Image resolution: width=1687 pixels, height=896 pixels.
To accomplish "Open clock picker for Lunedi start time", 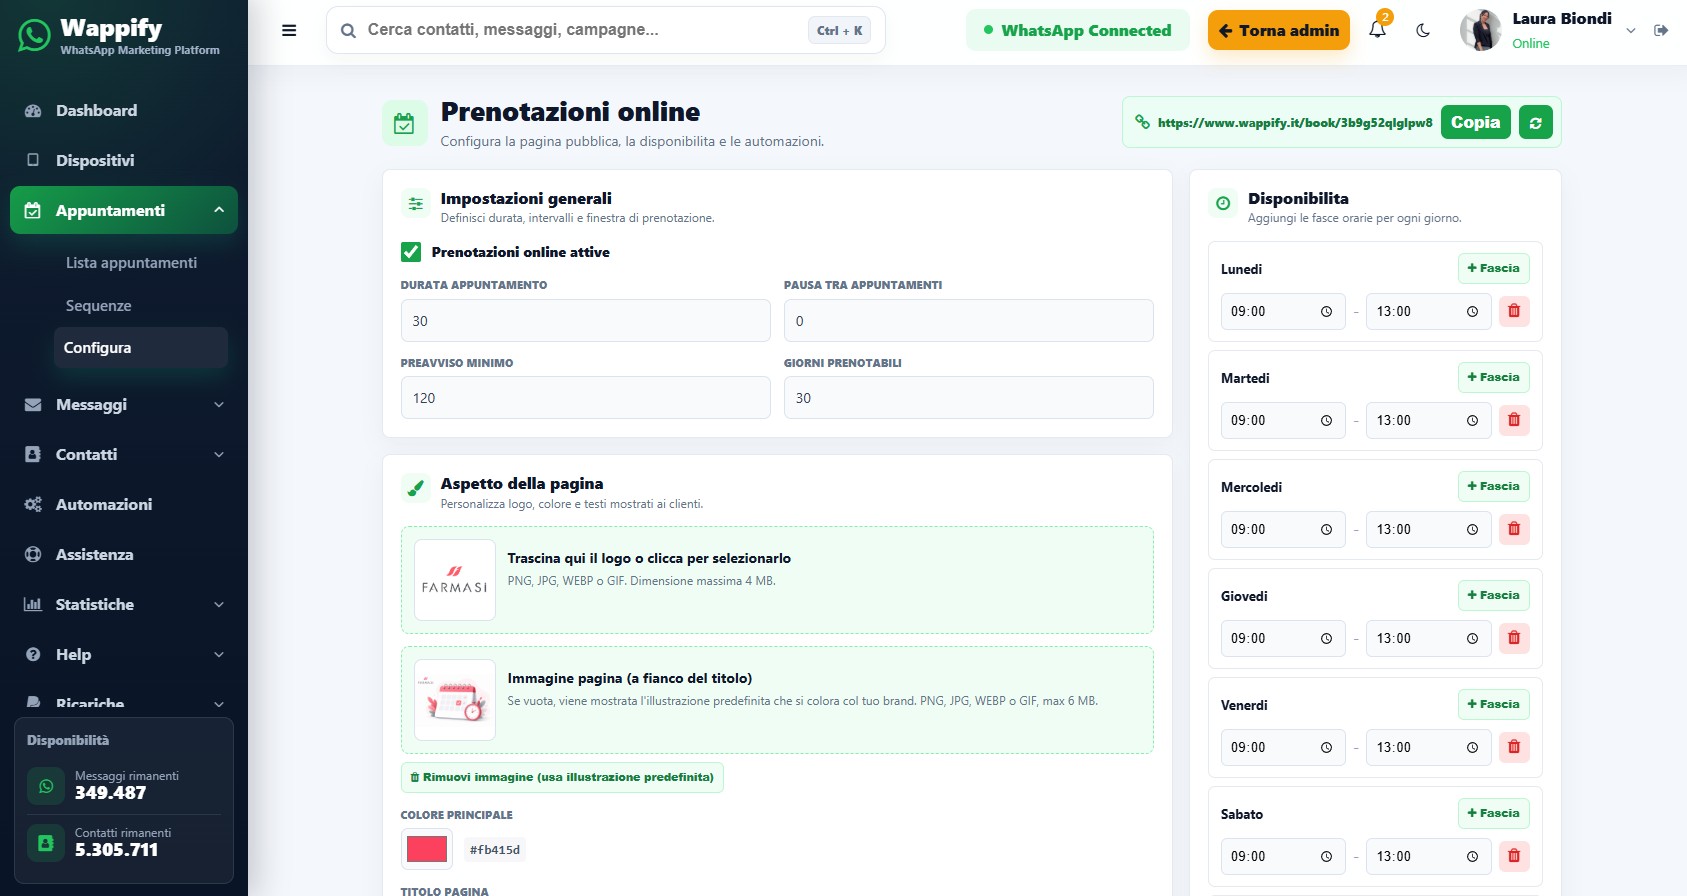I will (x=1326, y=312).
